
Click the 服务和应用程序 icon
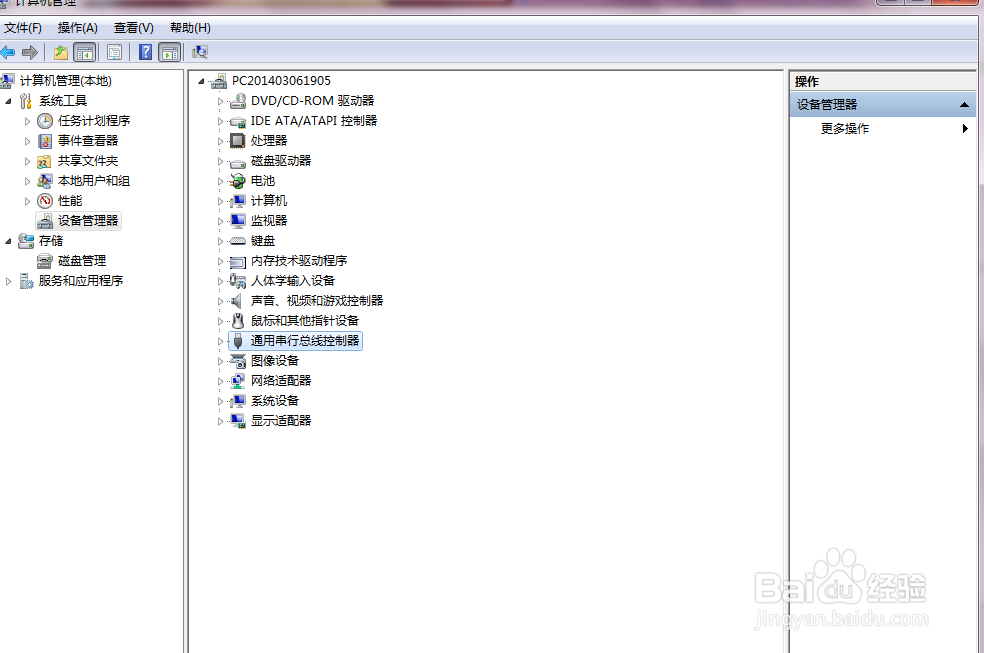coord(26,280)
